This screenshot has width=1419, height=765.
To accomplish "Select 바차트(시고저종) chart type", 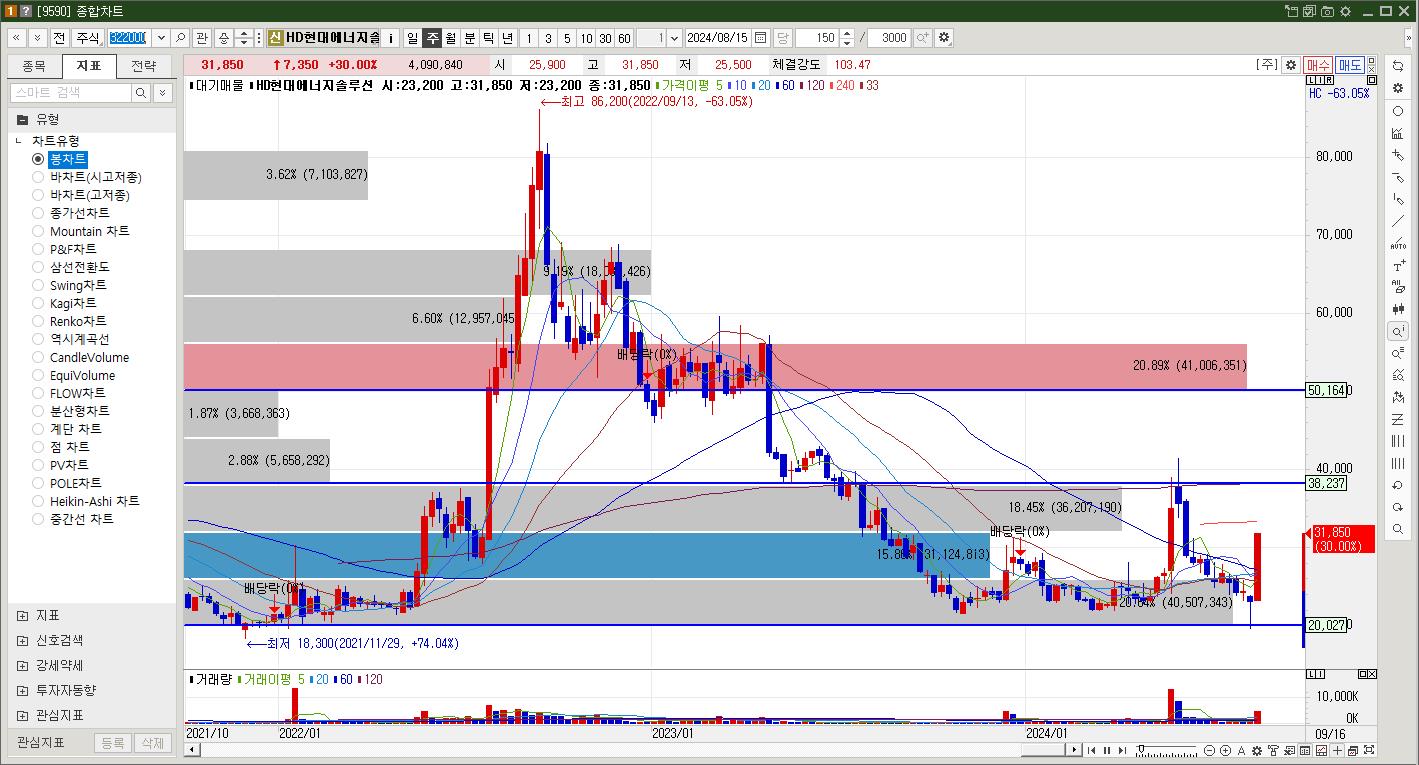I will click(87, 177).
